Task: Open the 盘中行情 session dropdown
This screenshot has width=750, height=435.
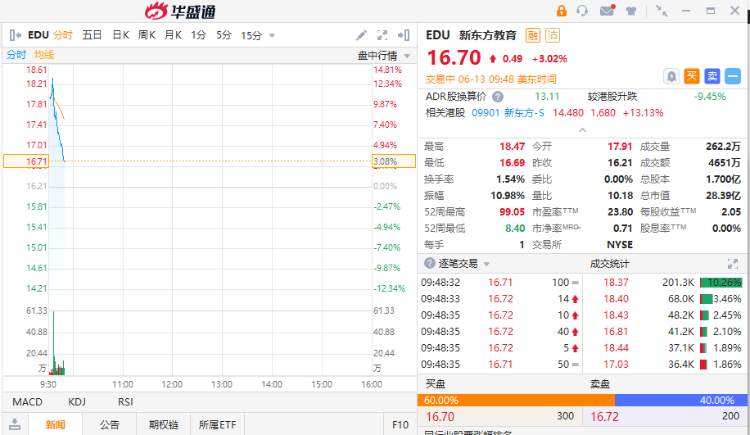Action: point(384,56)
